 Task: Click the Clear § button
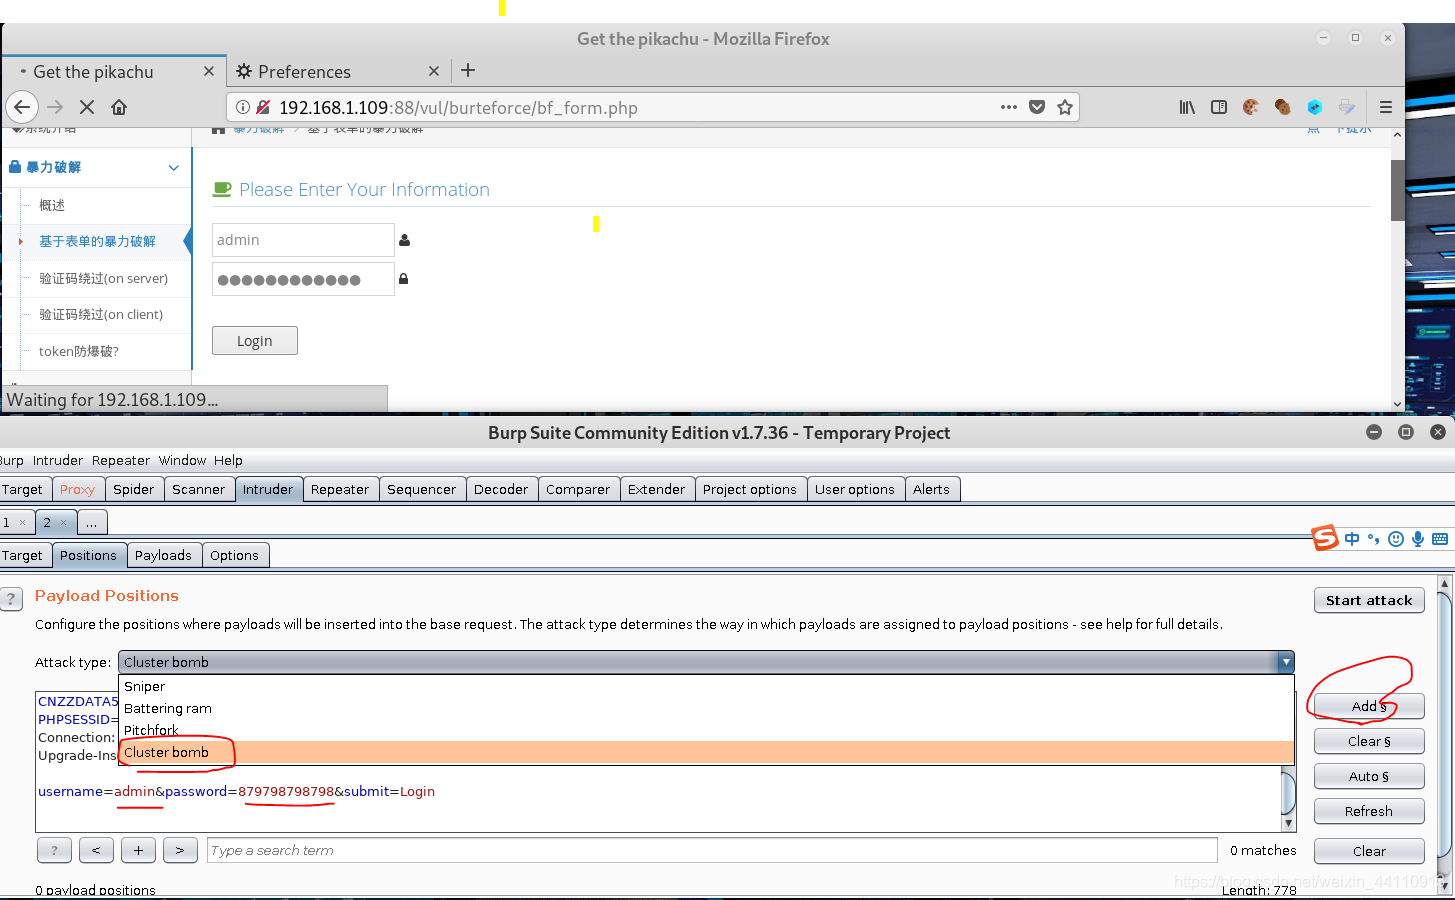pos(1369,741)
